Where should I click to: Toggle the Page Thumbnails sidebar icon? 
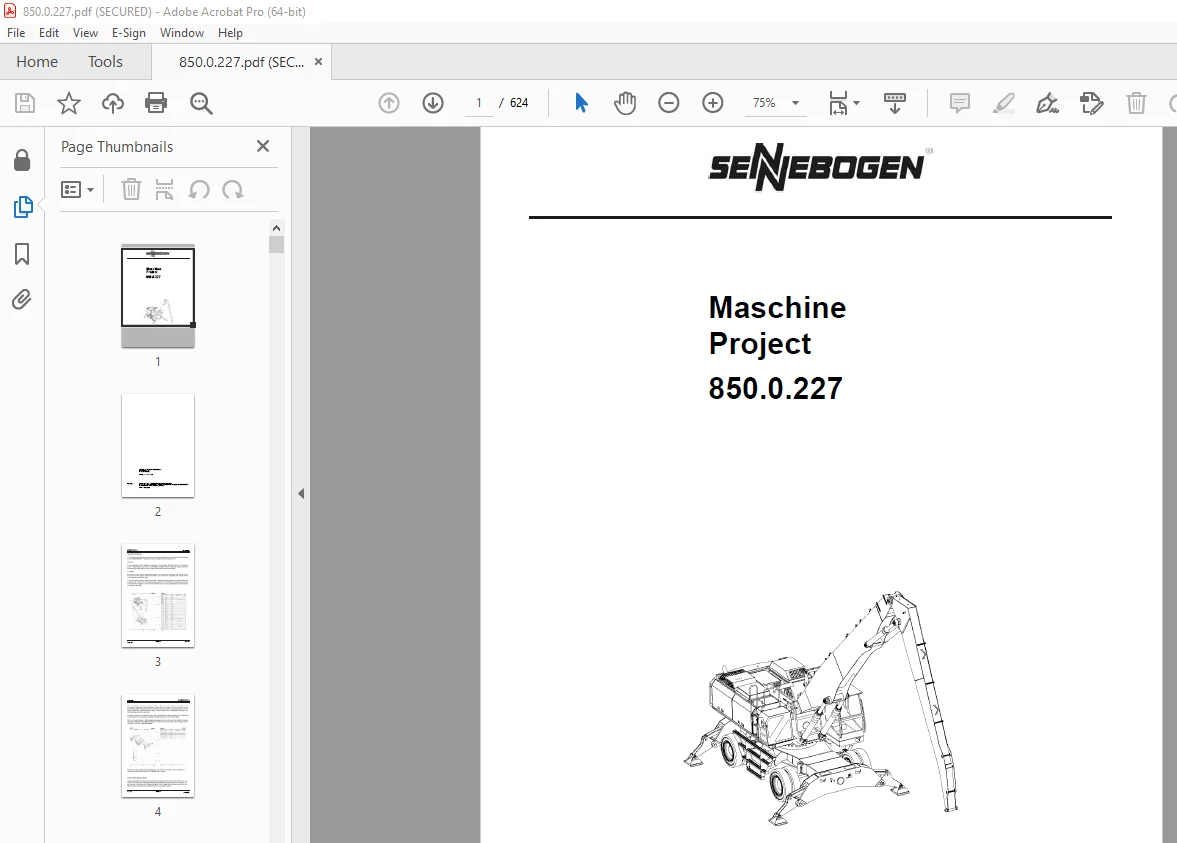(23, 207)
